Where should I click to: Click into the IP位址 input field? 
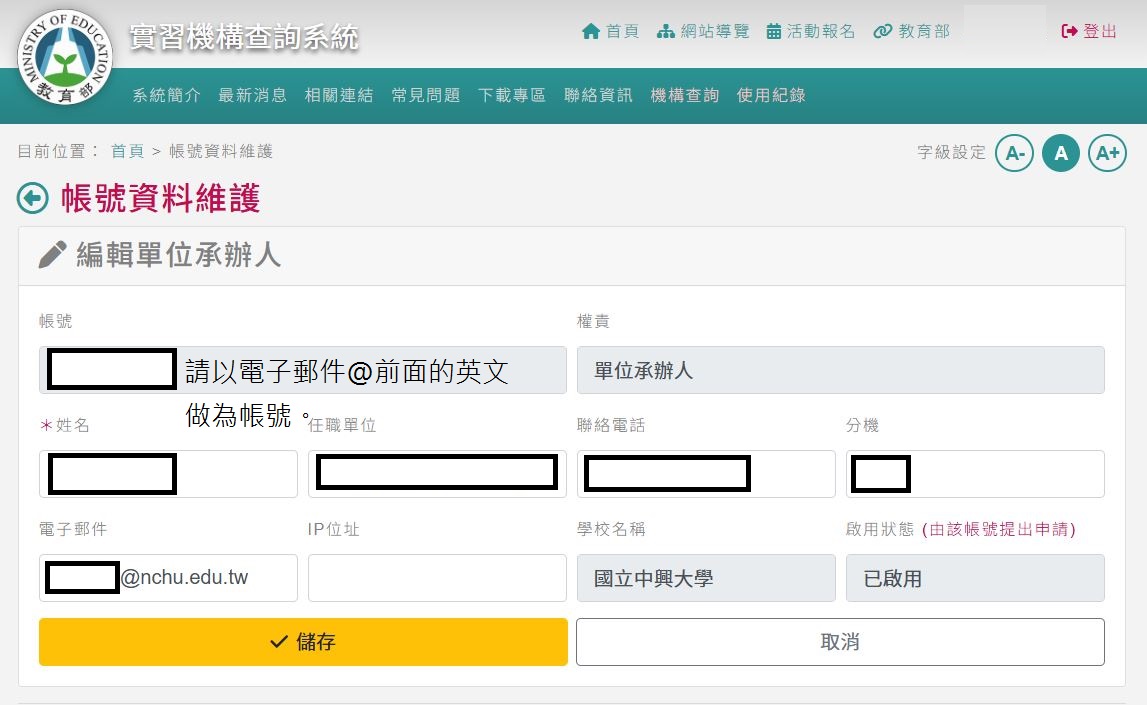click(x=437, y=578)
